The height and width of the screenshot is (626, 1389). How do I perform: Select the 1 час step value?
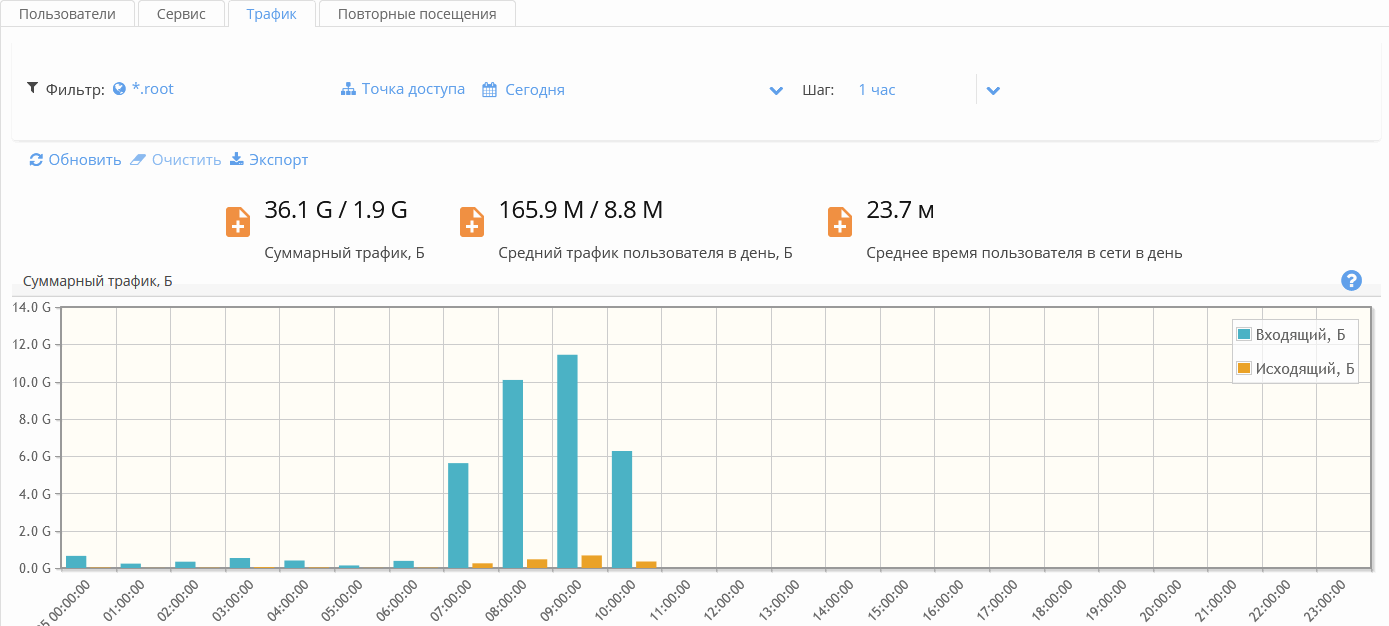[x=877, y=90]
